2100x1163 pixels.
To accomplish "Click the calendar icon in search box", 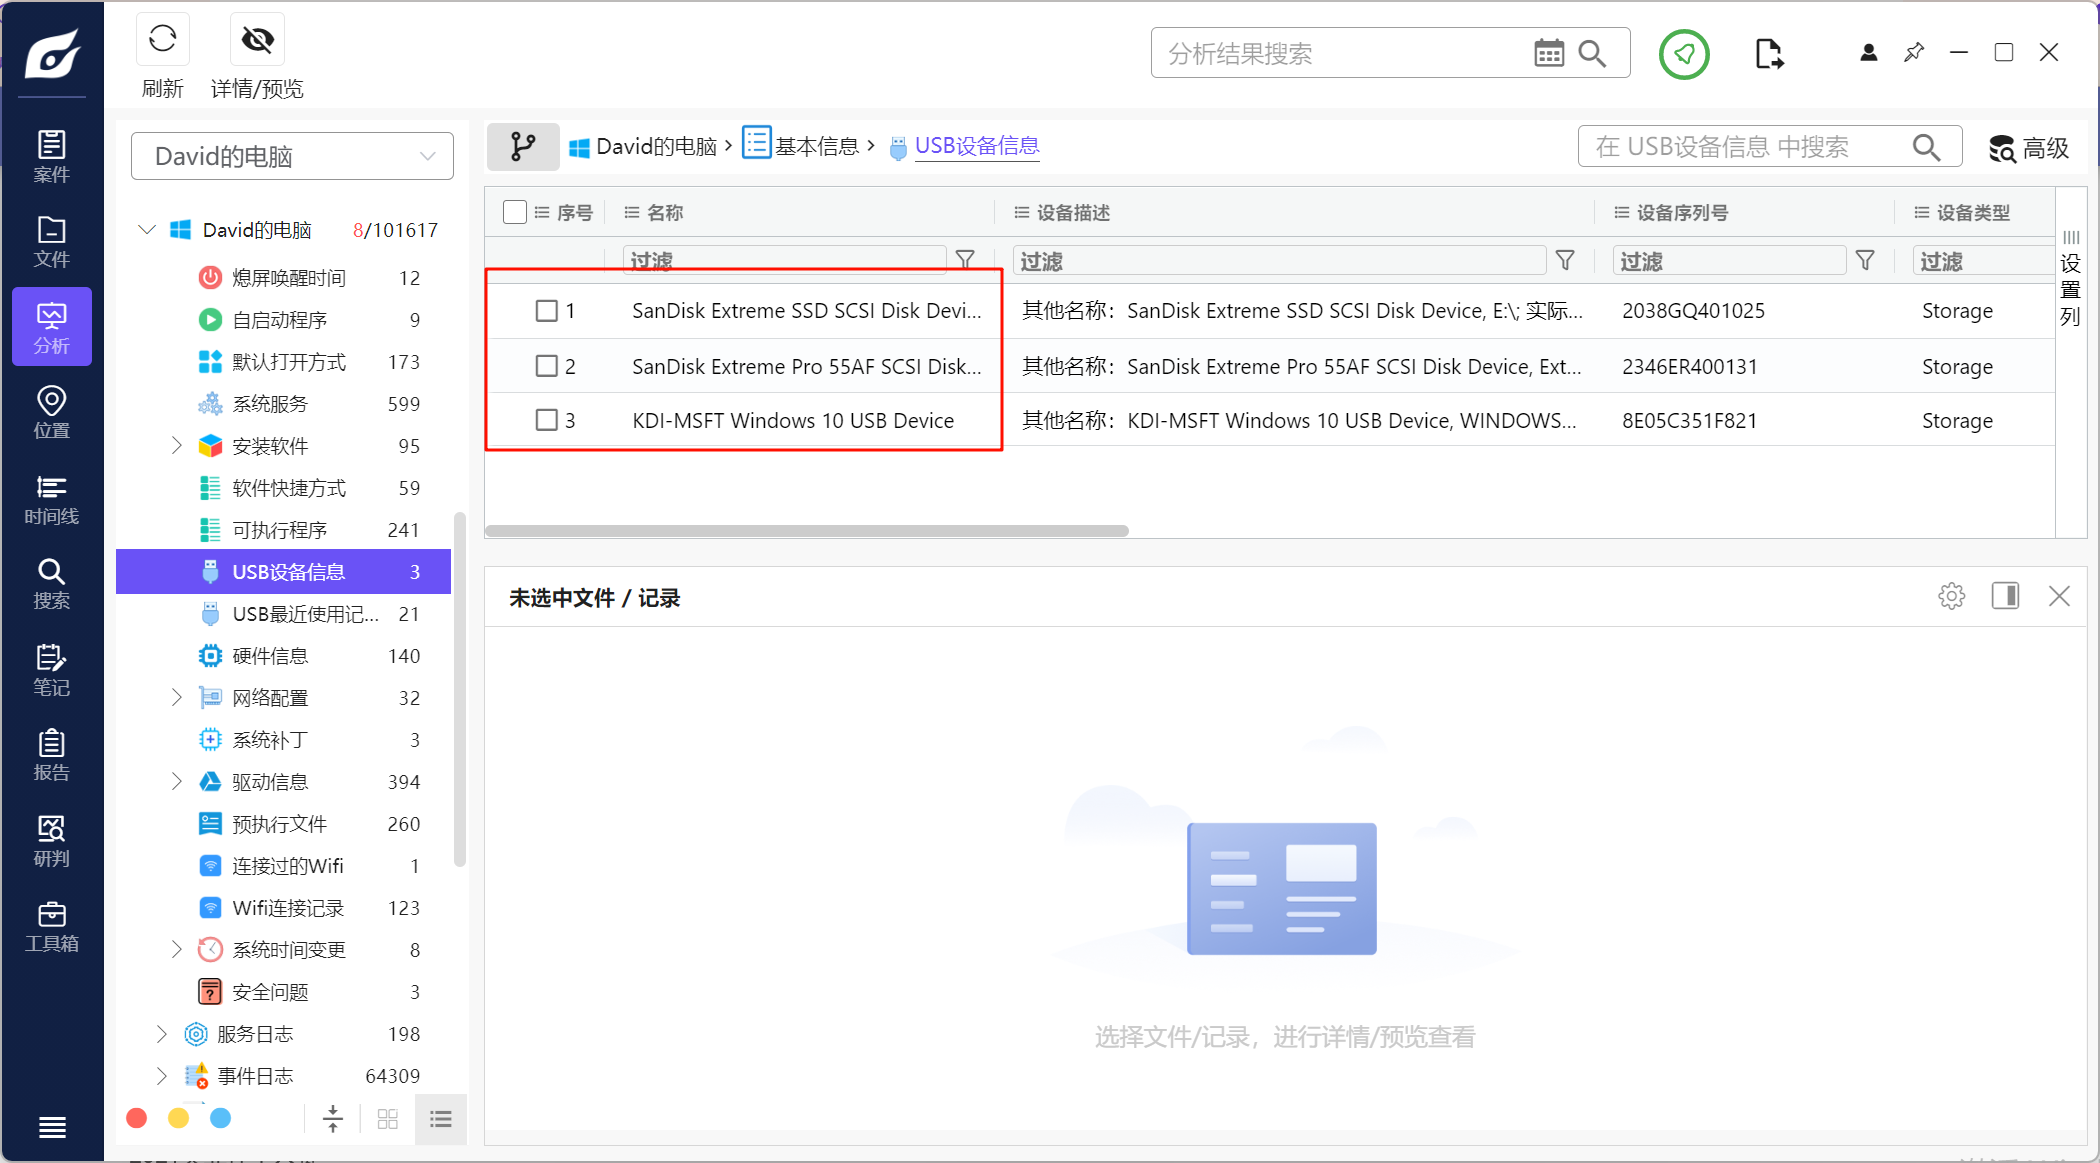I will [1548, 53].
